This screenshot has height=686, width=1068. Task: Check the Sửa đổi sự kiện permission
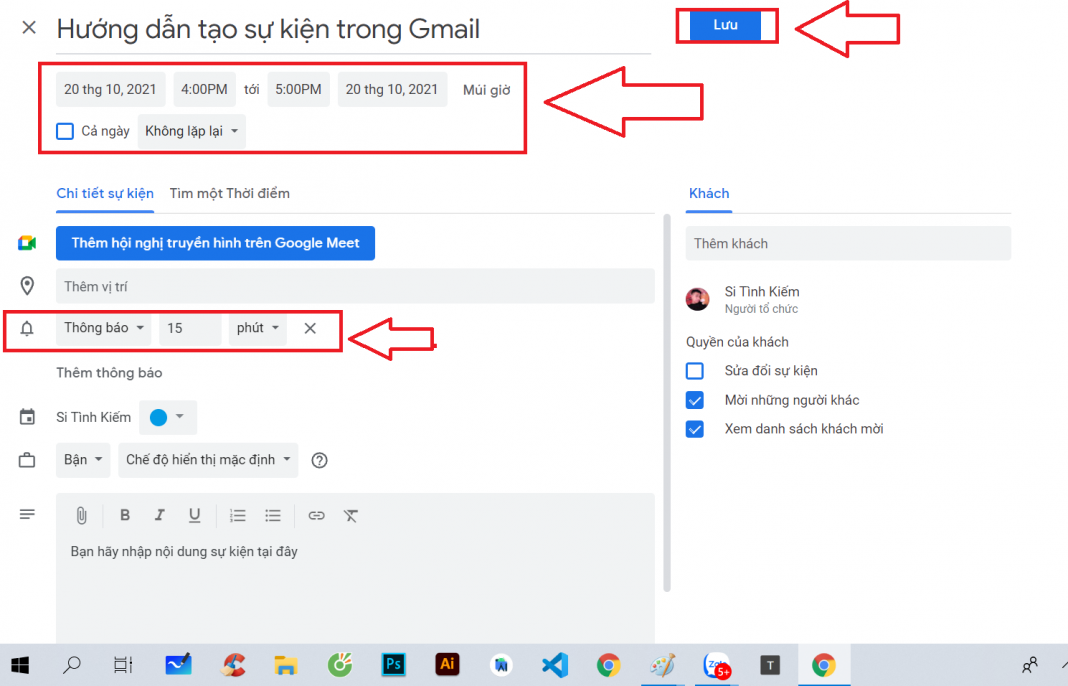tap(695, 371)
